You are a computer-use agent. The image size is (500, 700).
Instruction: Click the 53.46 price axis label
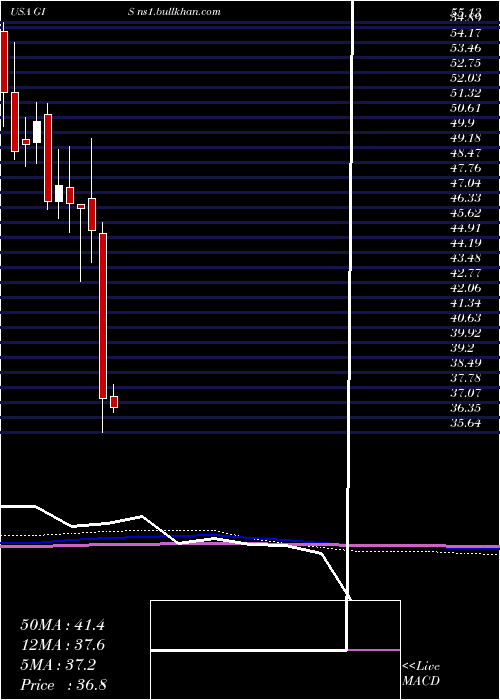[465, 48]
